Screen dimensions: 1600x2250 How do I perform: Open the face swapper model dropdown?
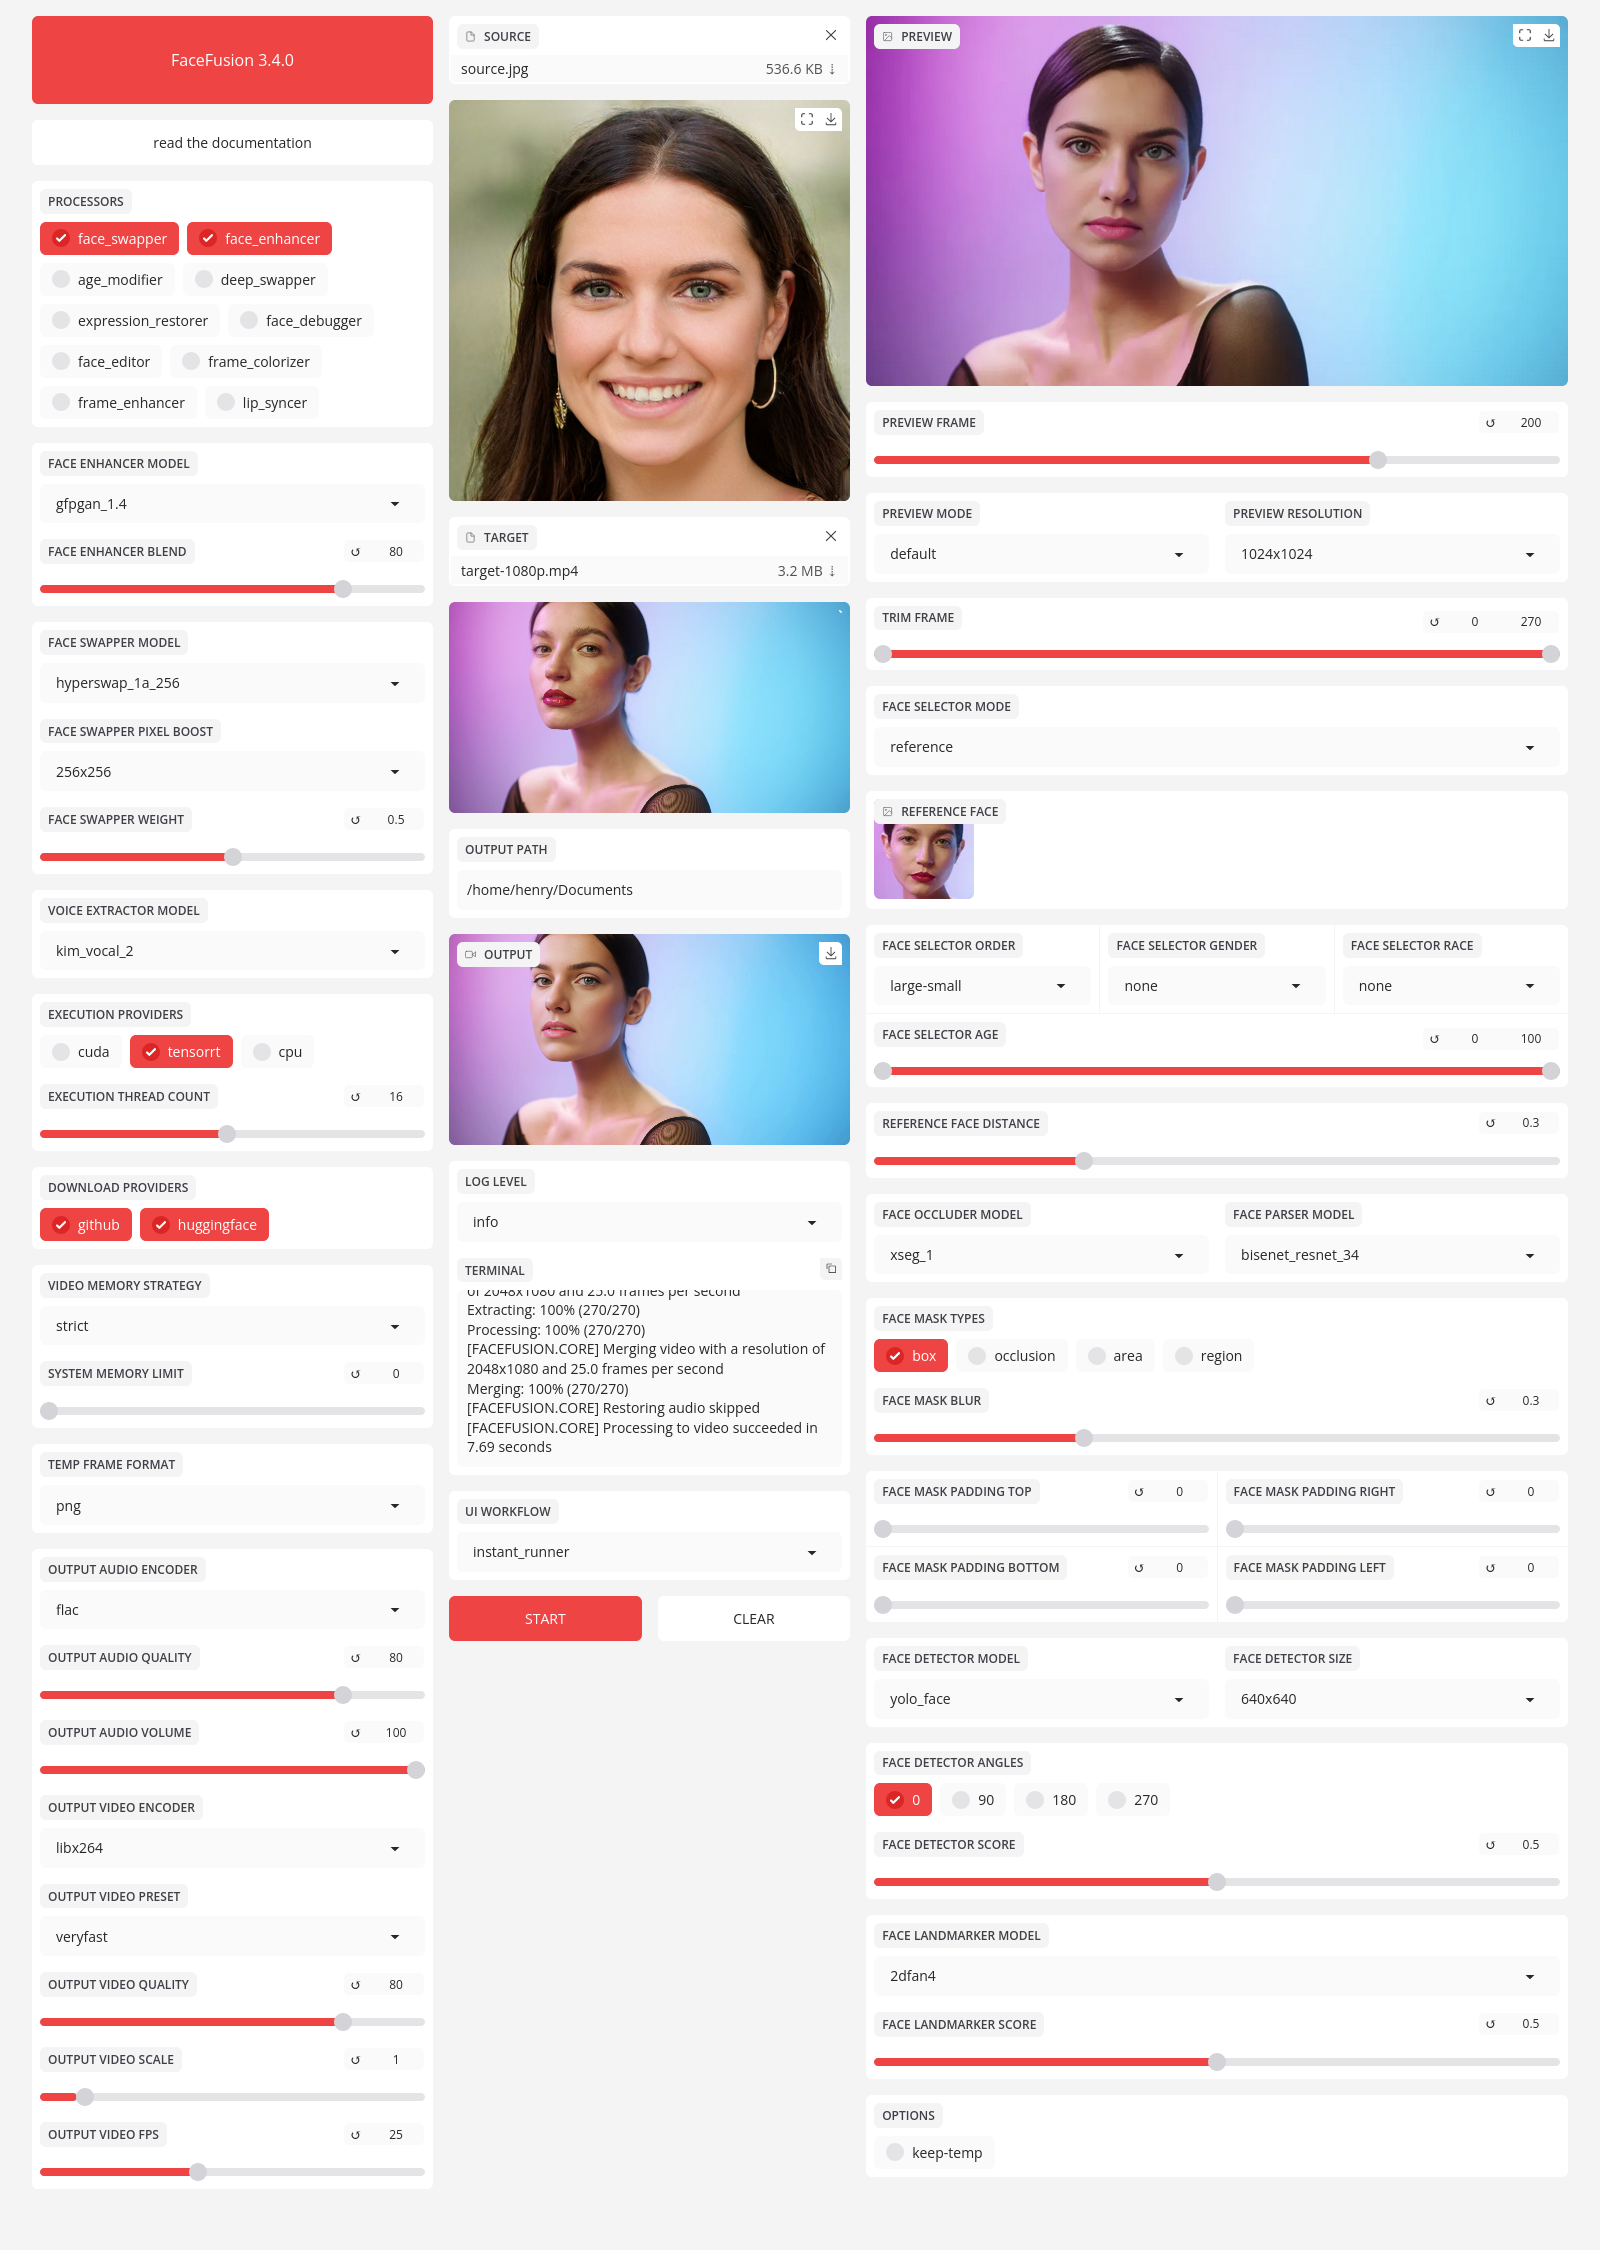click(x=232, y=683)
